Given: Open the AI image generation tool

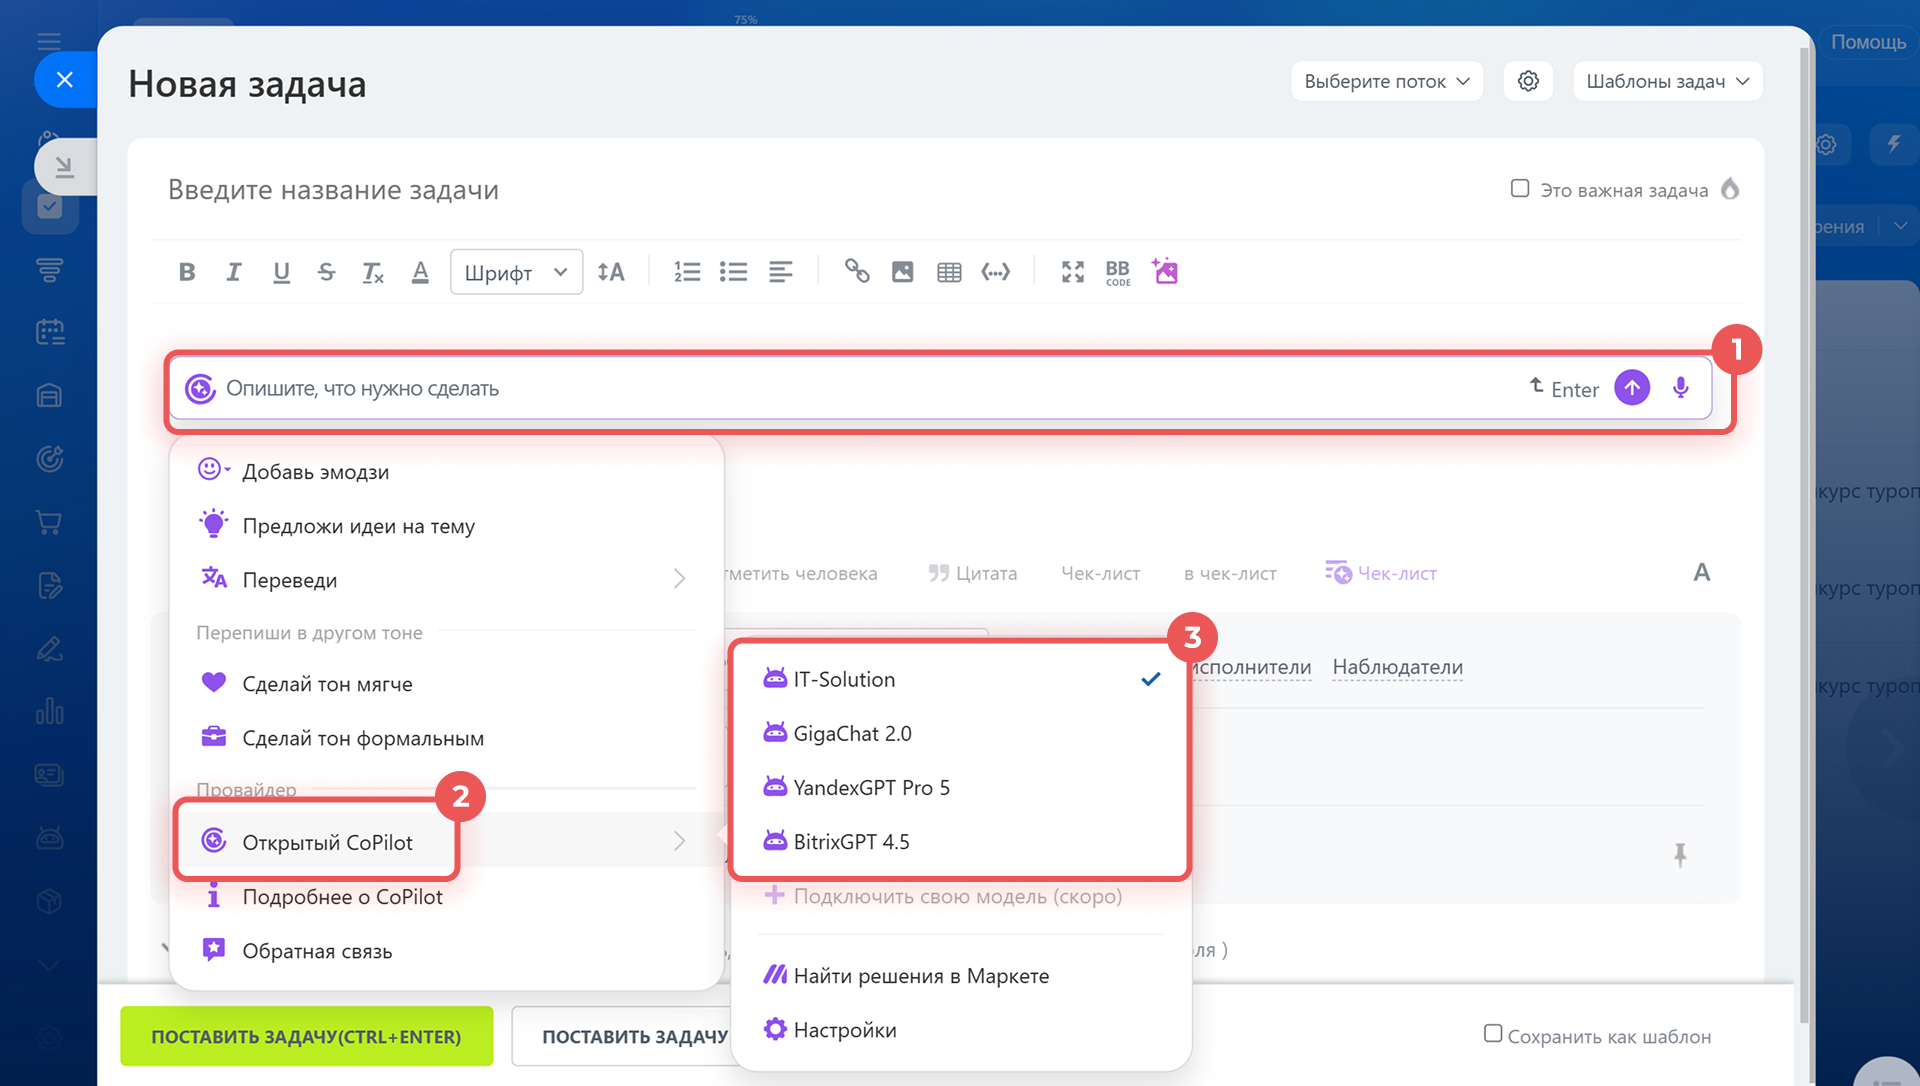Looking at the screenshot, I should (1165, 271).
